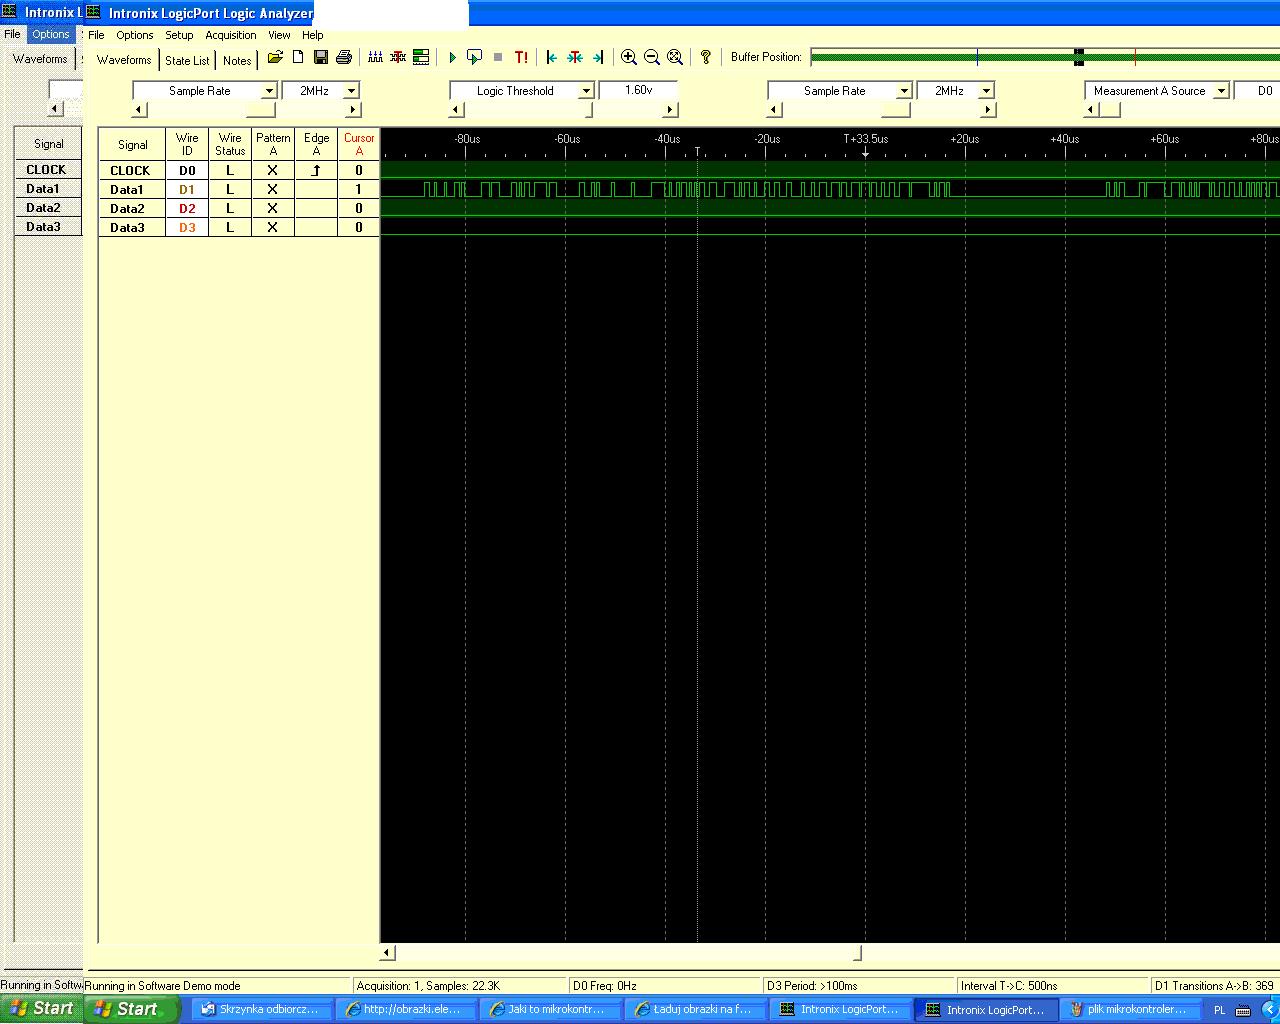Expand the first Sample Rate dropdown arrow
This screenshot has width=1280, height=1024.
[x=269, y=91]
